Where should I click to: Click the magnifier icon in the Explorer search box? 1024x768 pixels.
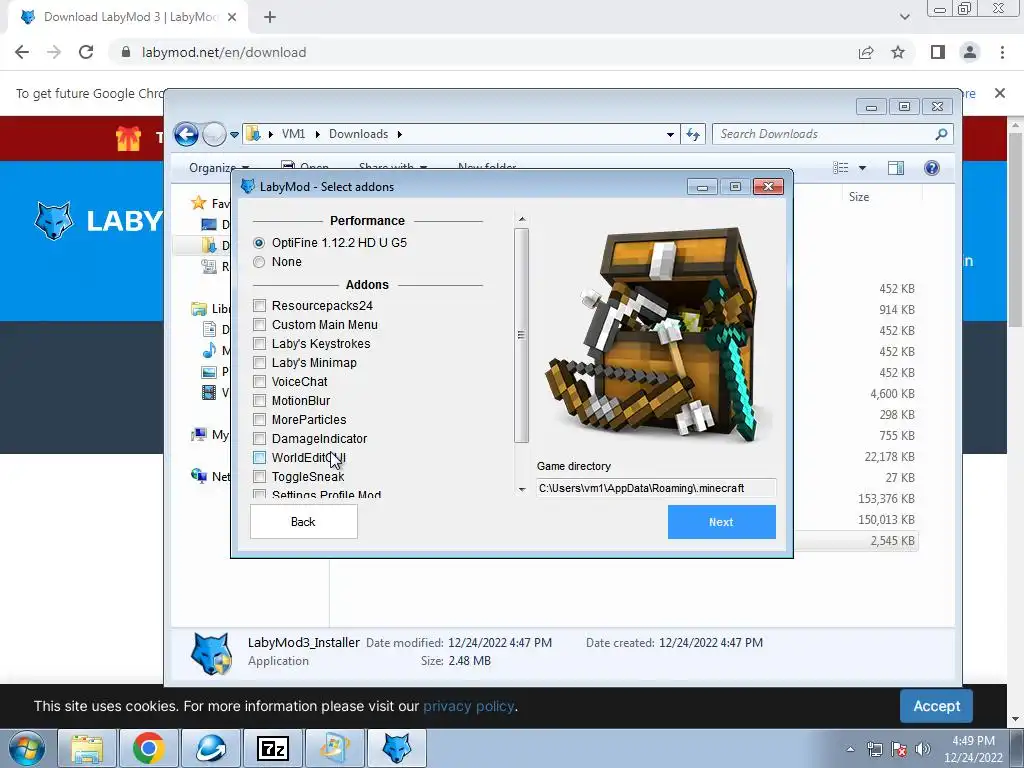point(941,134)
